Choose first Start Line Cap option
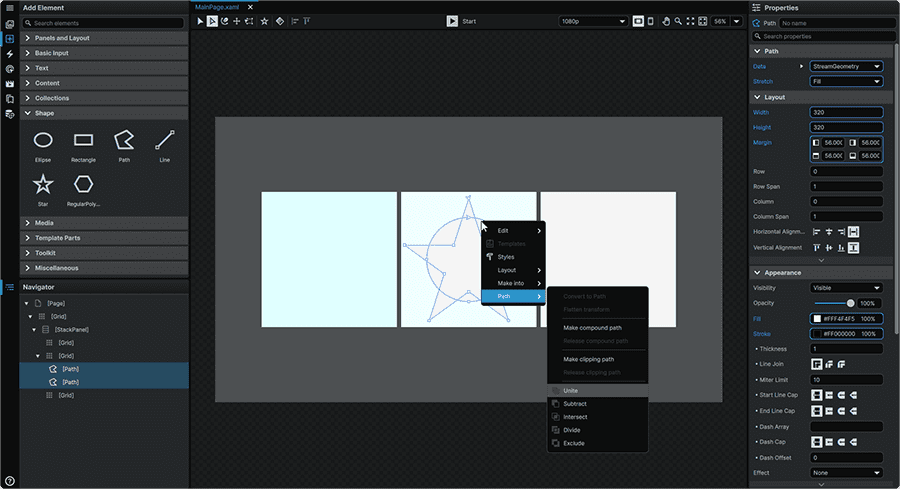This screenshot has height=489, width=900. point(817,395)
